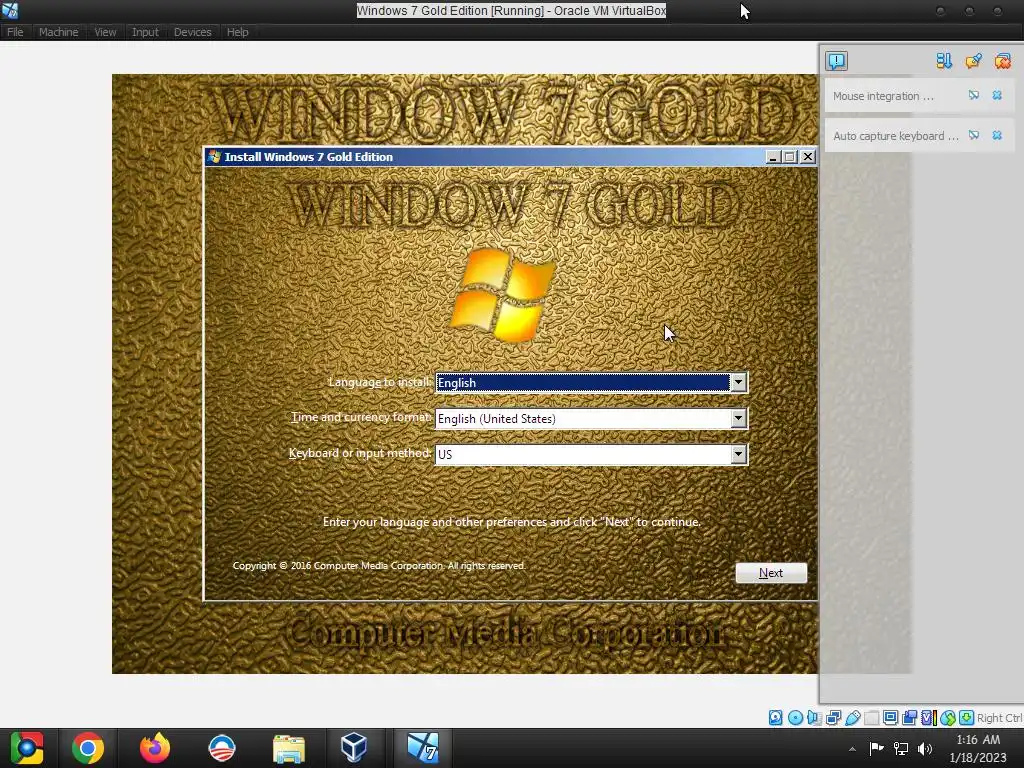Click the optical disk status icon
1024x768 pixels.
click(795, 718)
